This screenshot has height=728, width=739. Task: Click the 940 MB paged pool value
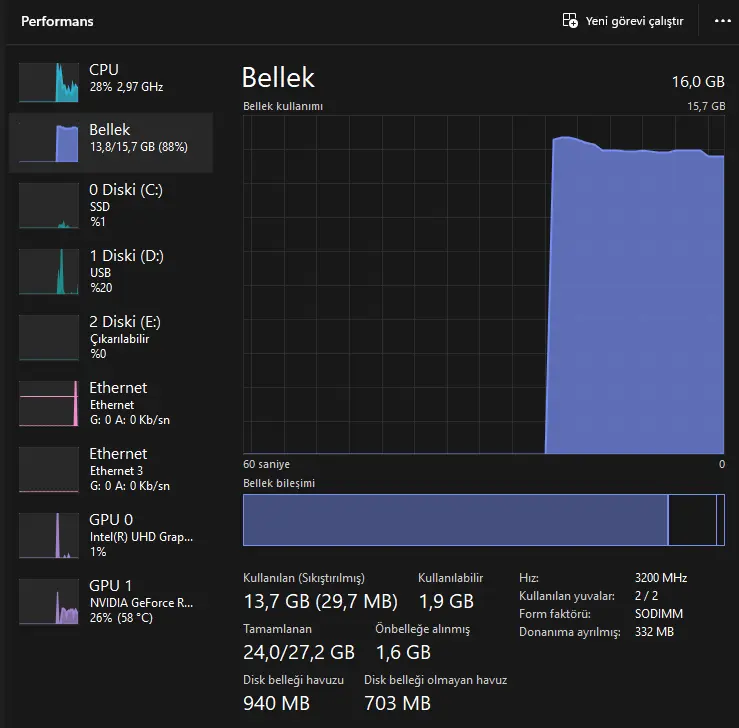276,703
